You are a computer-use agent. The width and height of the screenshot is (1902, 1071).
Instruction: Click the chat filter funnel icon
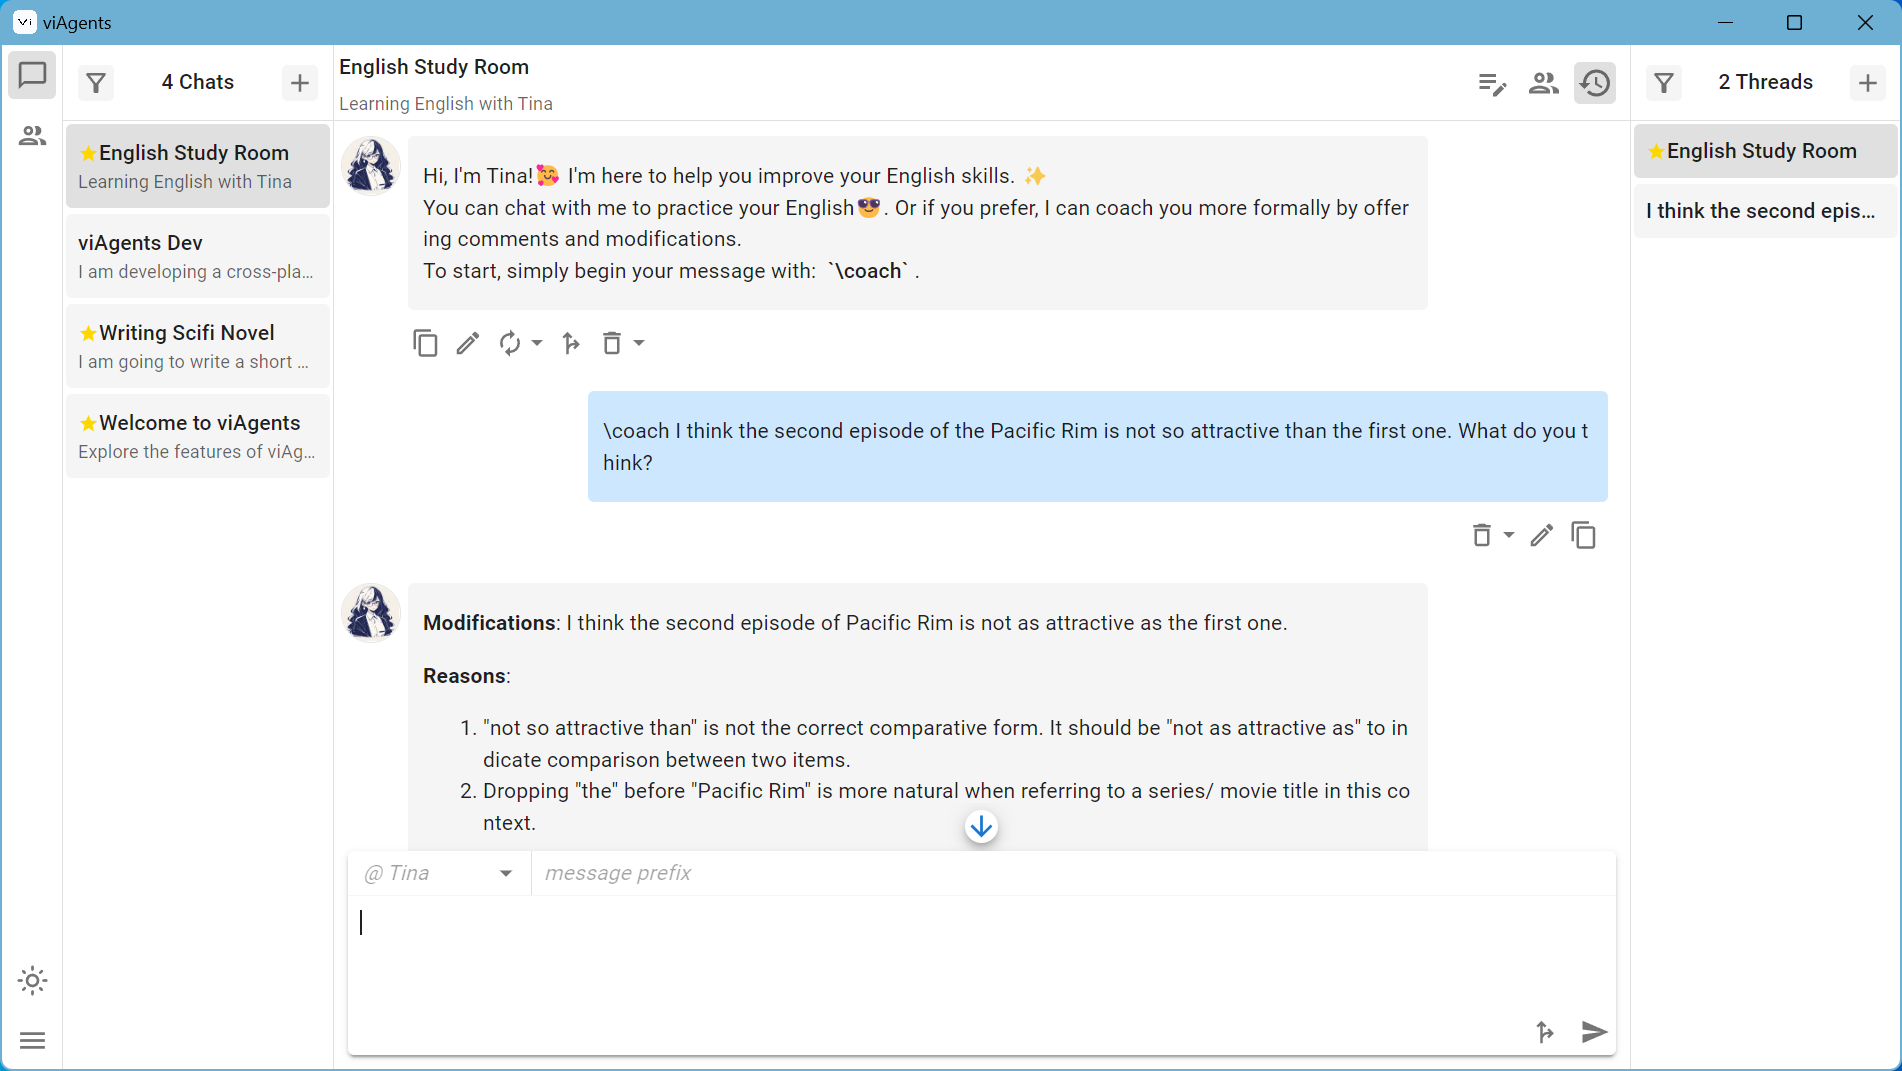point(96,83)
